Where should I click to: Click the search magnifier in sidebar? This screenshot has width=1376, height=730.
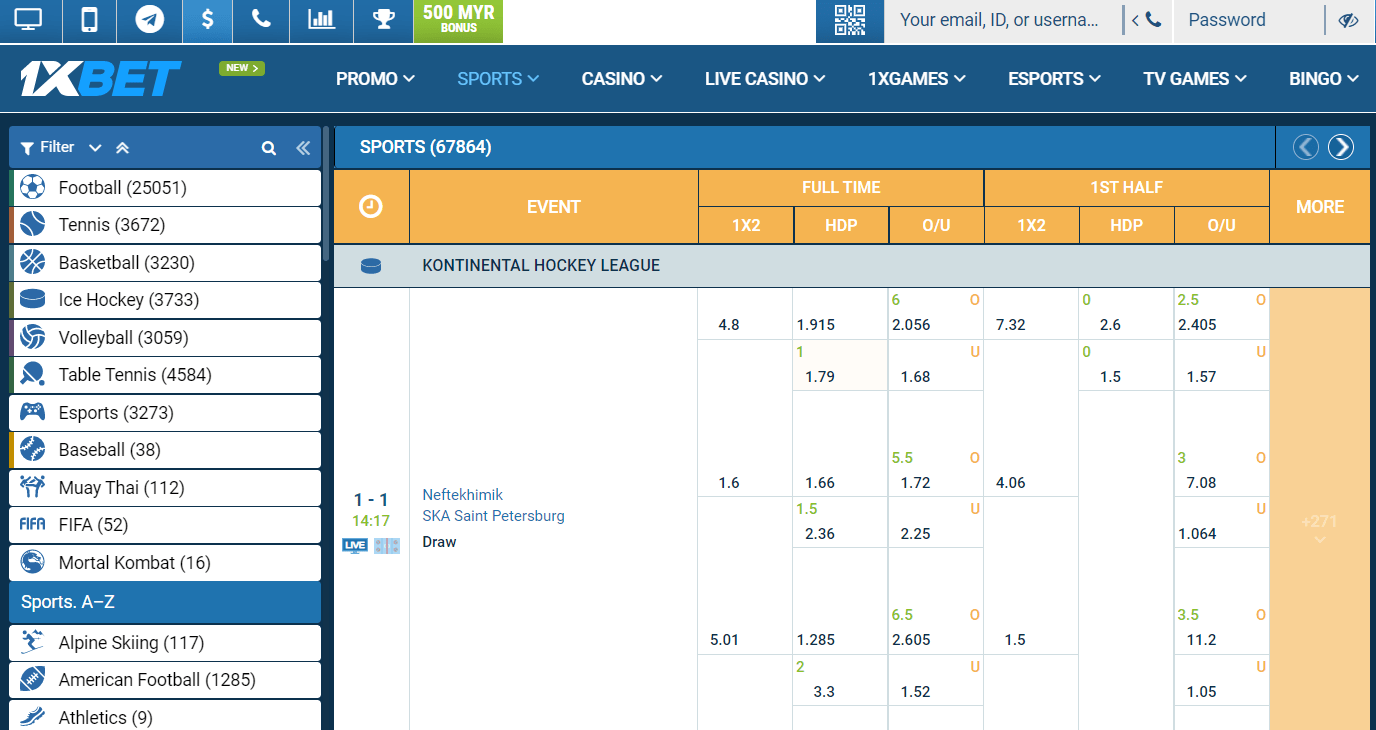click(x=268, y=148)
